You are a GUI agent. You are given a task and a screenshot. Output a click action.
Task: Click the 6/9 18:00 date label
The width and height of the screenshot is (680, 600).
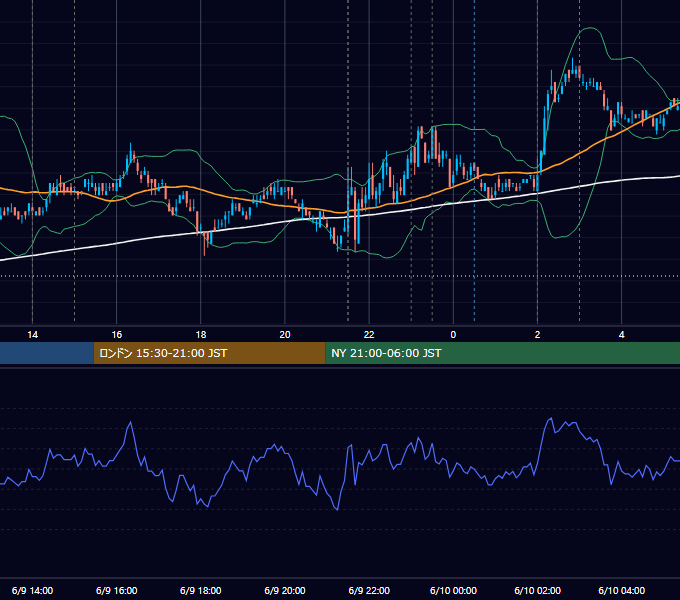click(201, 590)
